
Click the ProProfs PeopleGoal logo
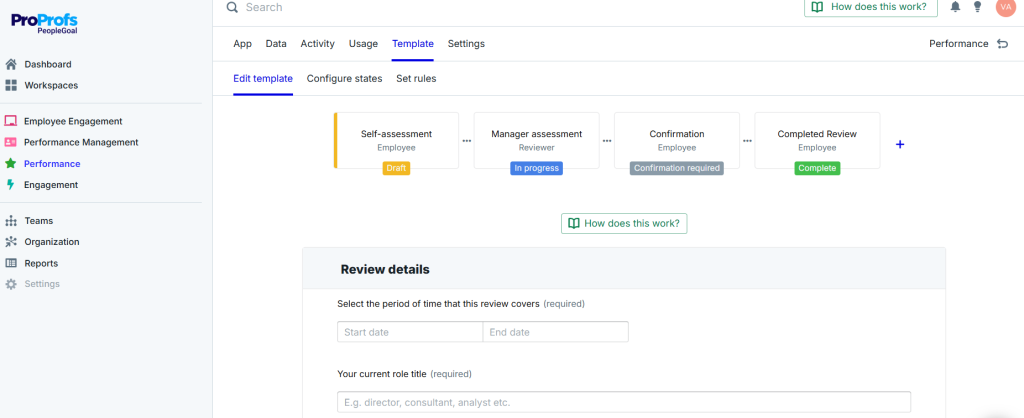click(44, 24)
